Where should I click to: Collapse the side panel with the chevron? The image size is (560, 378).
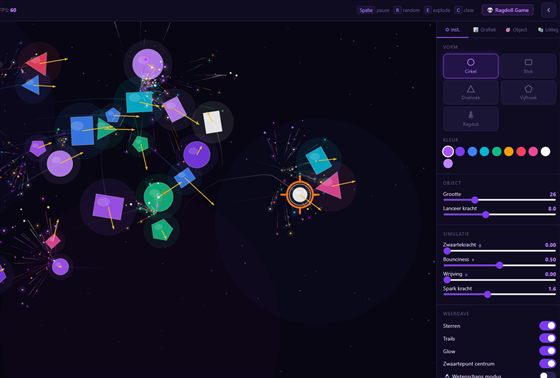(x=549, y=10)
